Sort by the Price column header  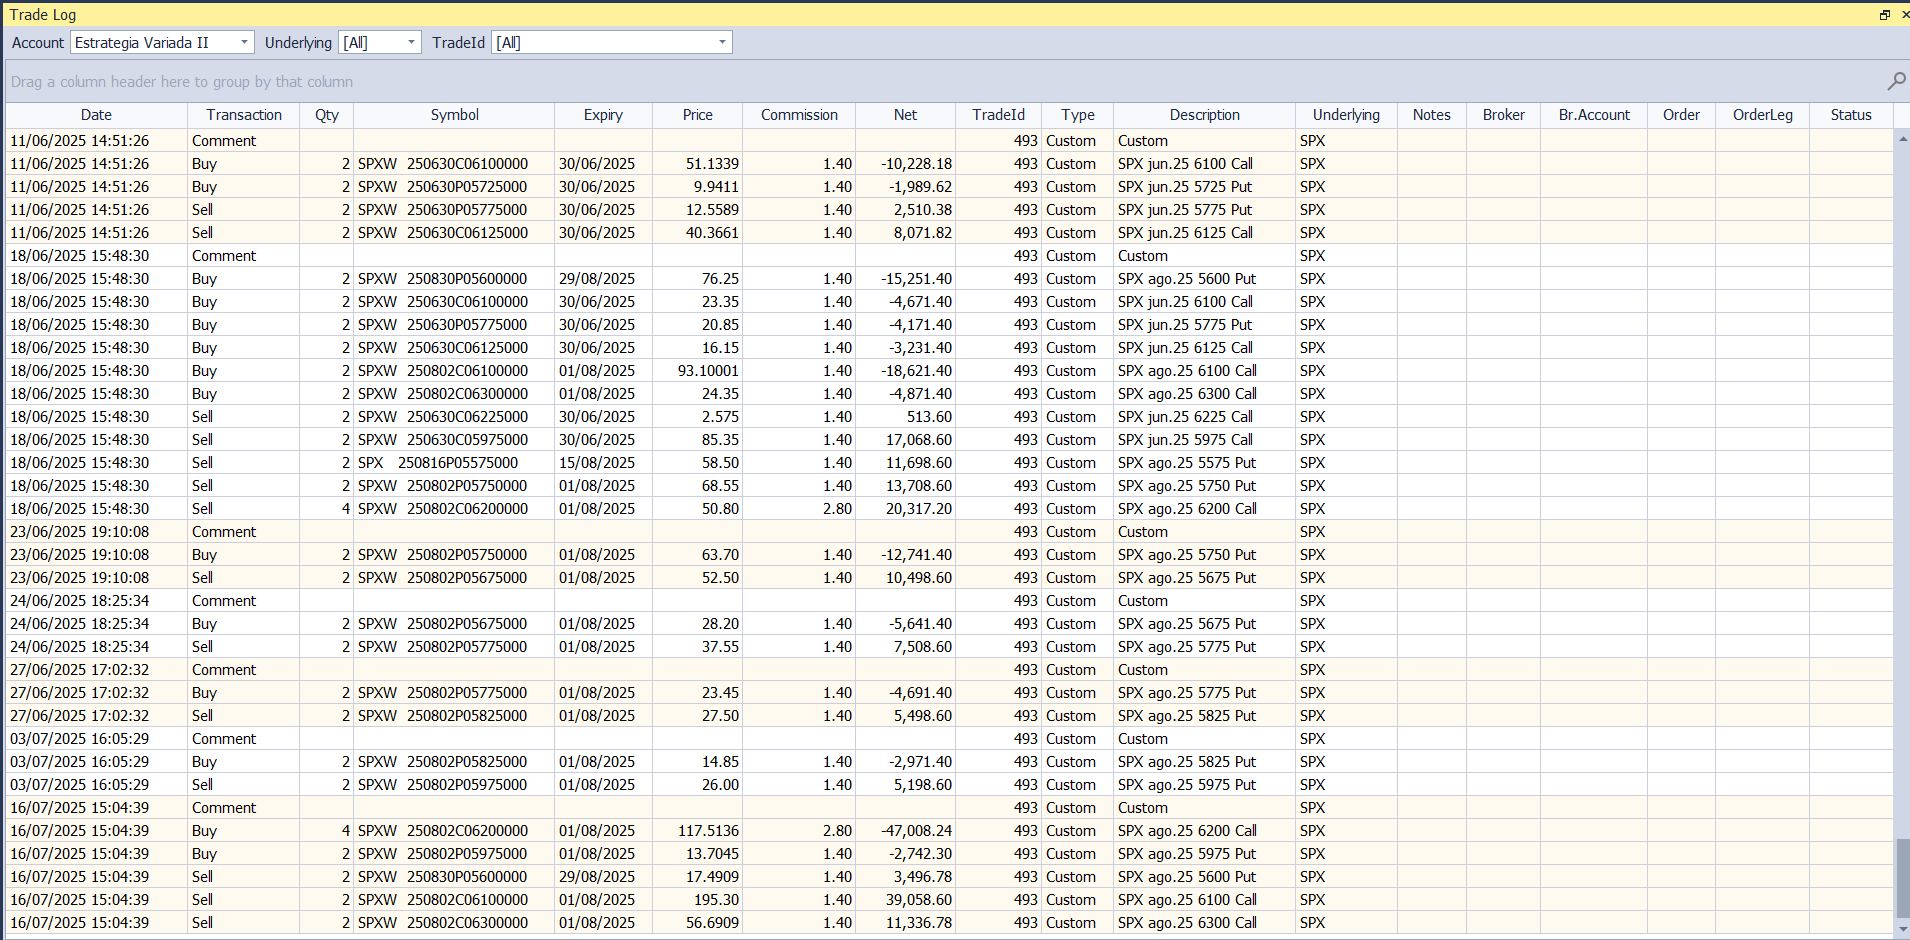(x=697, y=115)
